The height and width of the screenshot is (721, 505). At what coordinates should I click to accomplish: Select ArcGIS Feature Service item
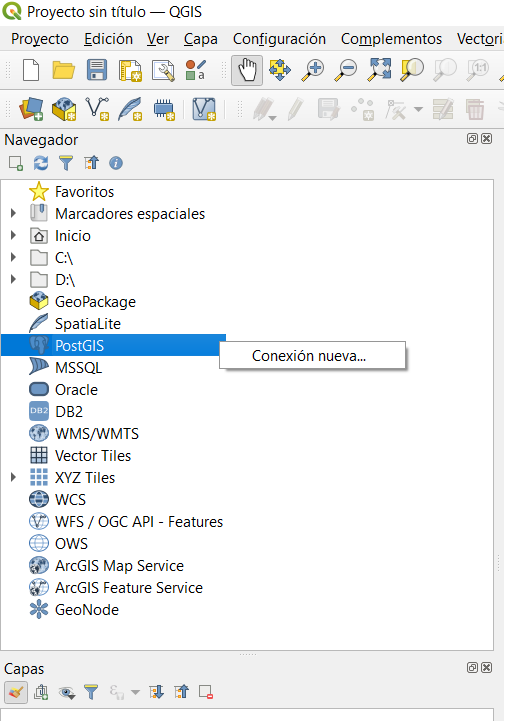129,588
